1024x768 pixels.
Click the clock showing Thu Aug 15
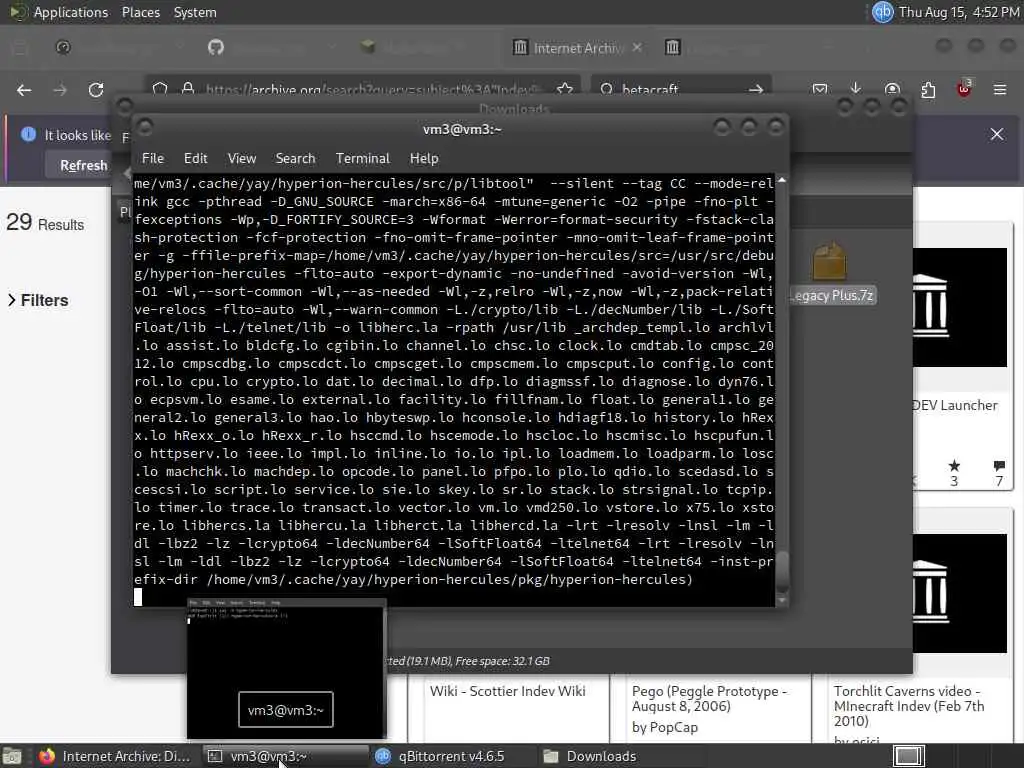pos(959,12)
